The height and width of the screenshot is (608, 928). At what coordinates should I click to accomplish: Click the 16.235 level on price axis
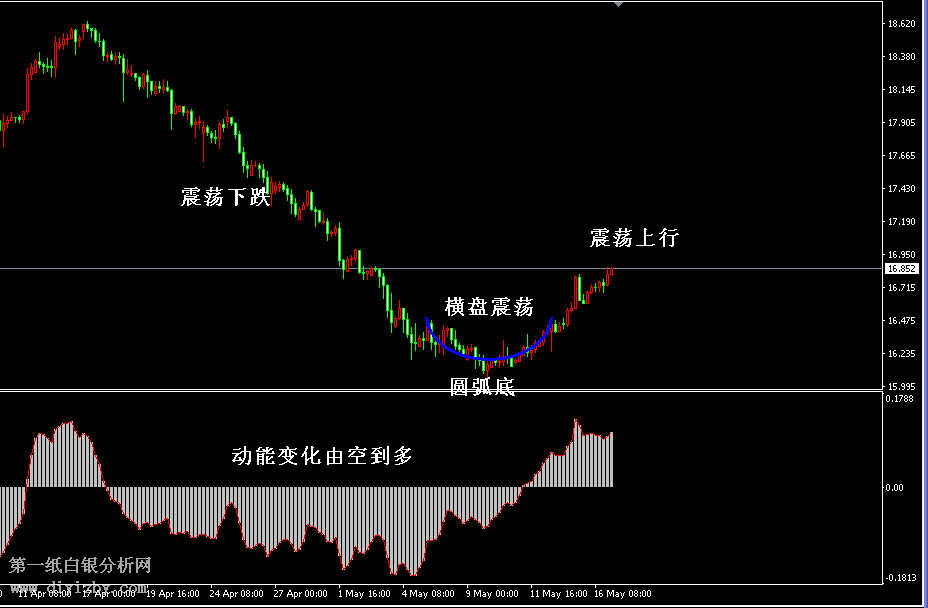tap(902, 354)
